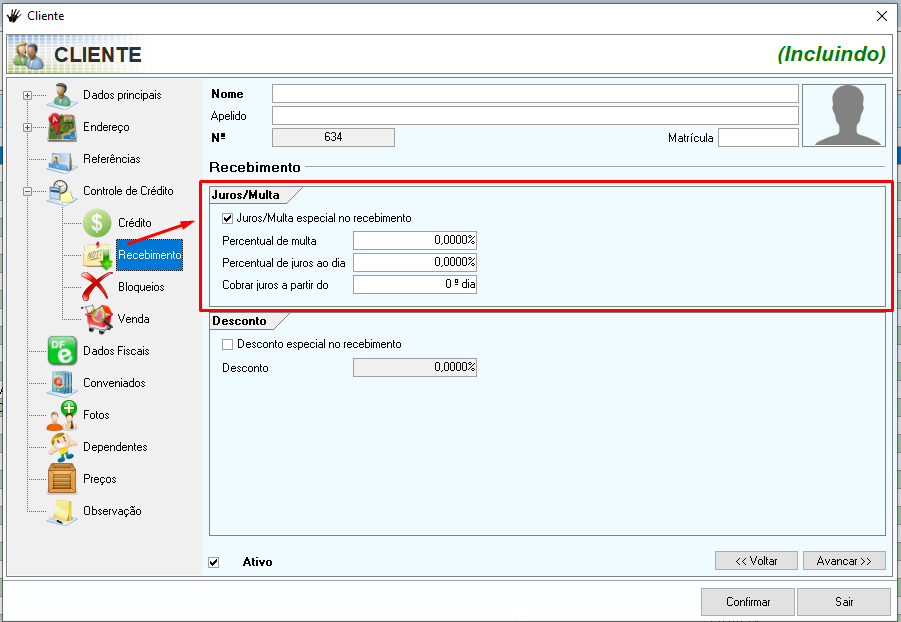This screenshot has height=622, width=901.
Task: Click the Percentual de multa field
Action: tap(414, 240)
